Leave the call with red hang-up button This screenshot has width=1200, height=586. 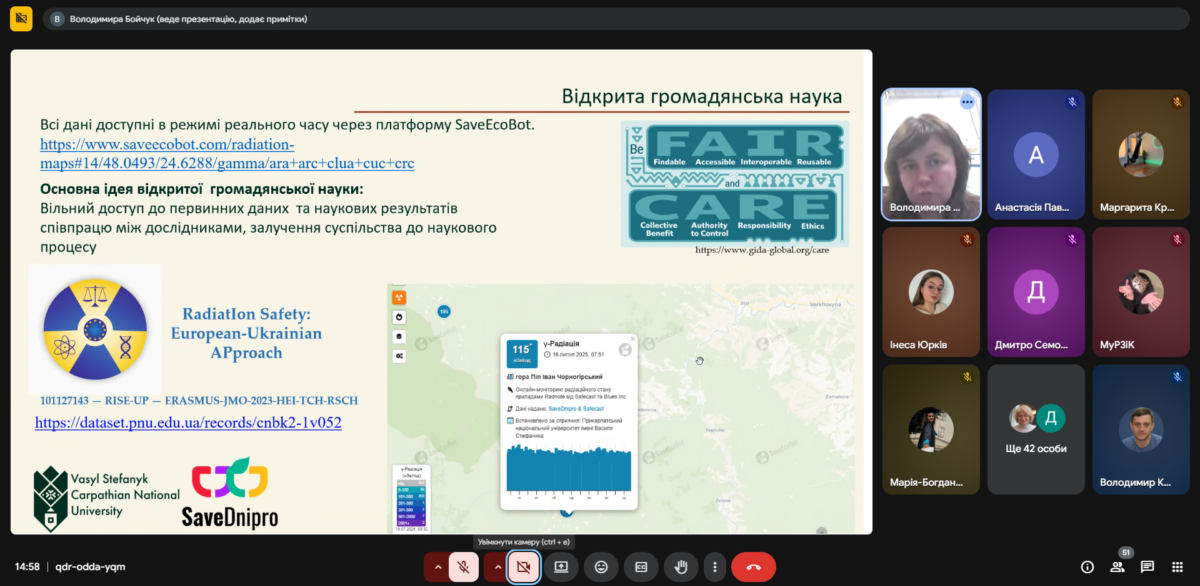753,567
